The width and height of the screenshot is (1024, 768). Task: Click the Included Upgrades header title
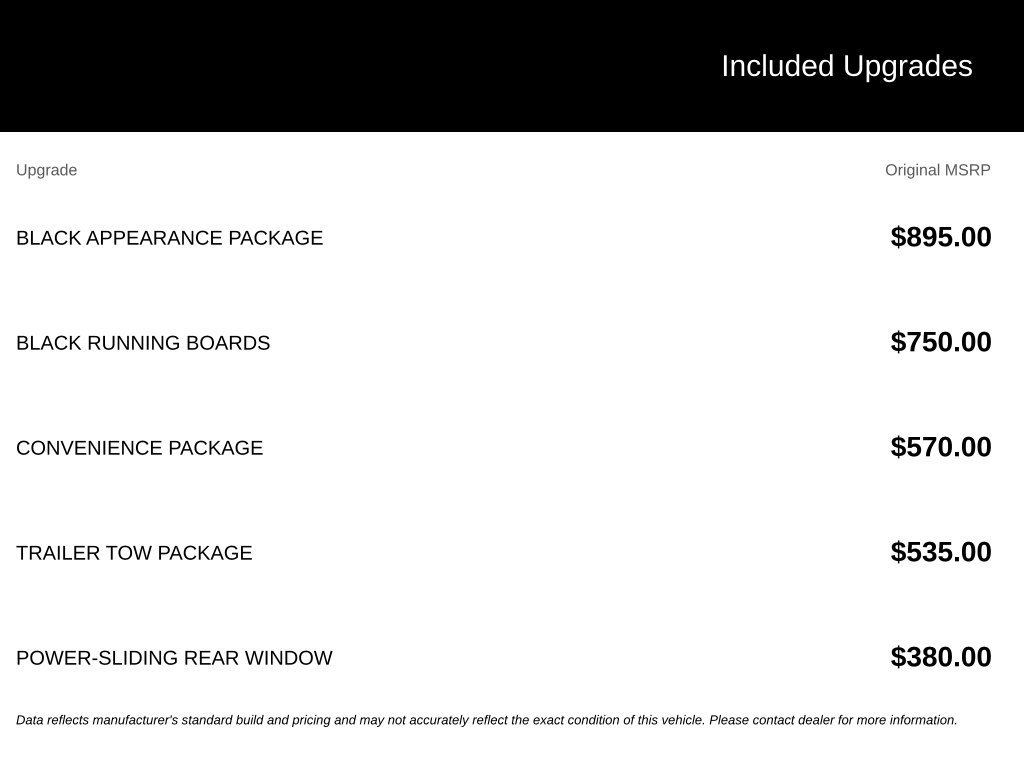(x=846, y=66)
